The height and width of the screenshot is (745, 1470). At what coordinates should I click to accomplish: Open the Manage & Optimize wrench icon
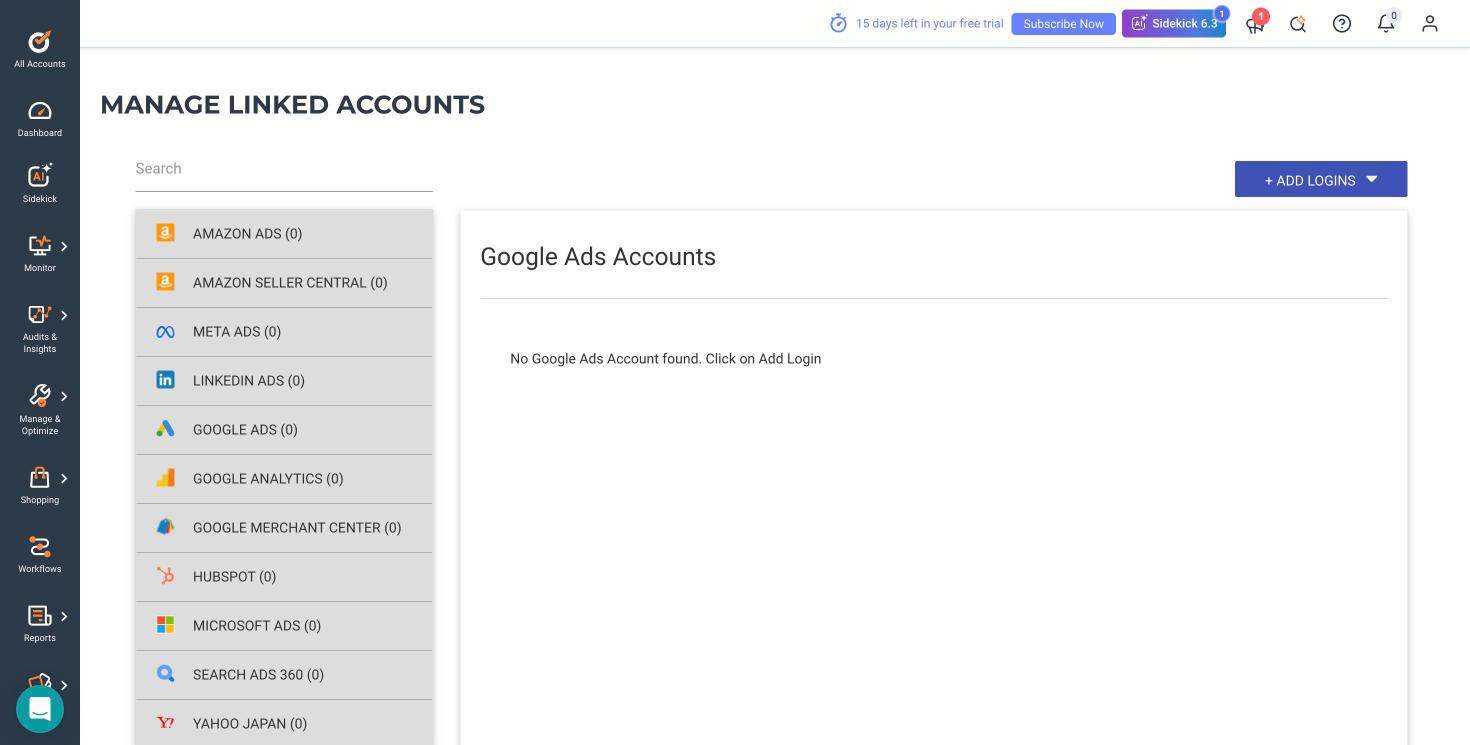(x=40, y=395)
